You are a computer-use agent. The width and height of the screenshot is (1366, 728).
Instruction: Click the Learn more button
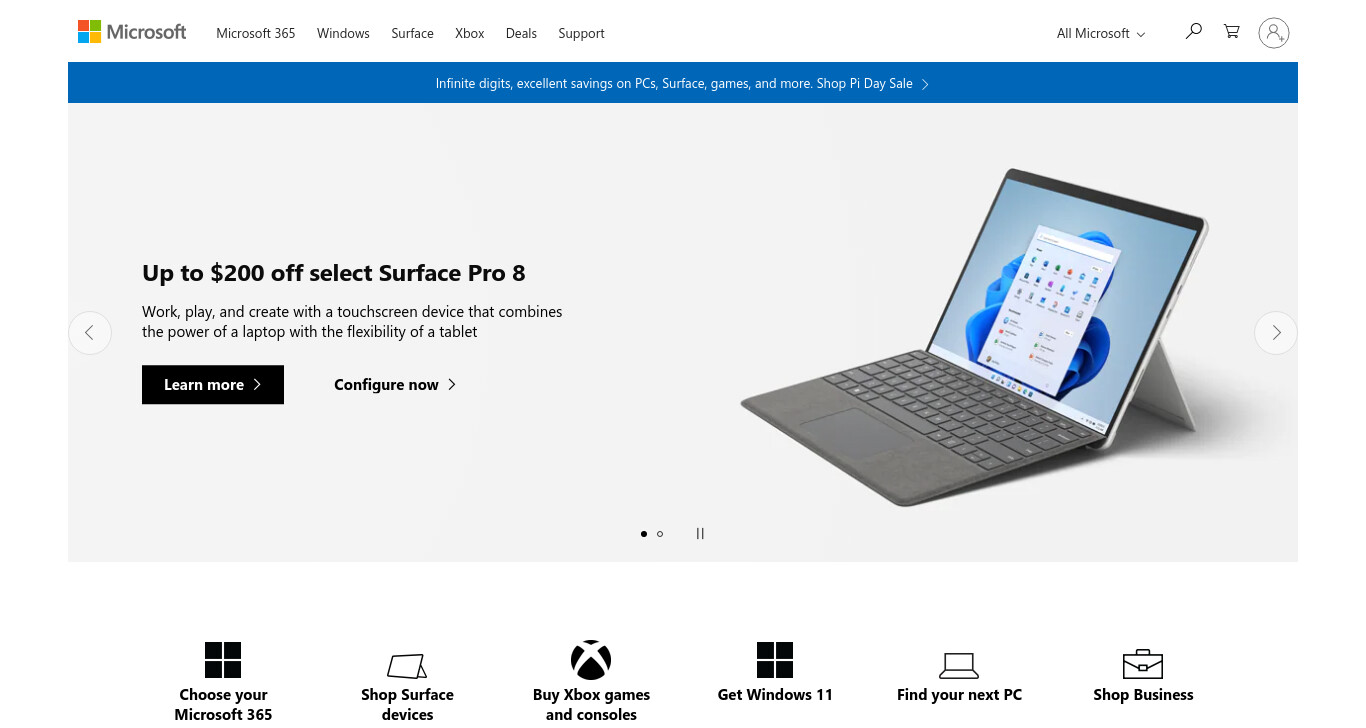213,385
